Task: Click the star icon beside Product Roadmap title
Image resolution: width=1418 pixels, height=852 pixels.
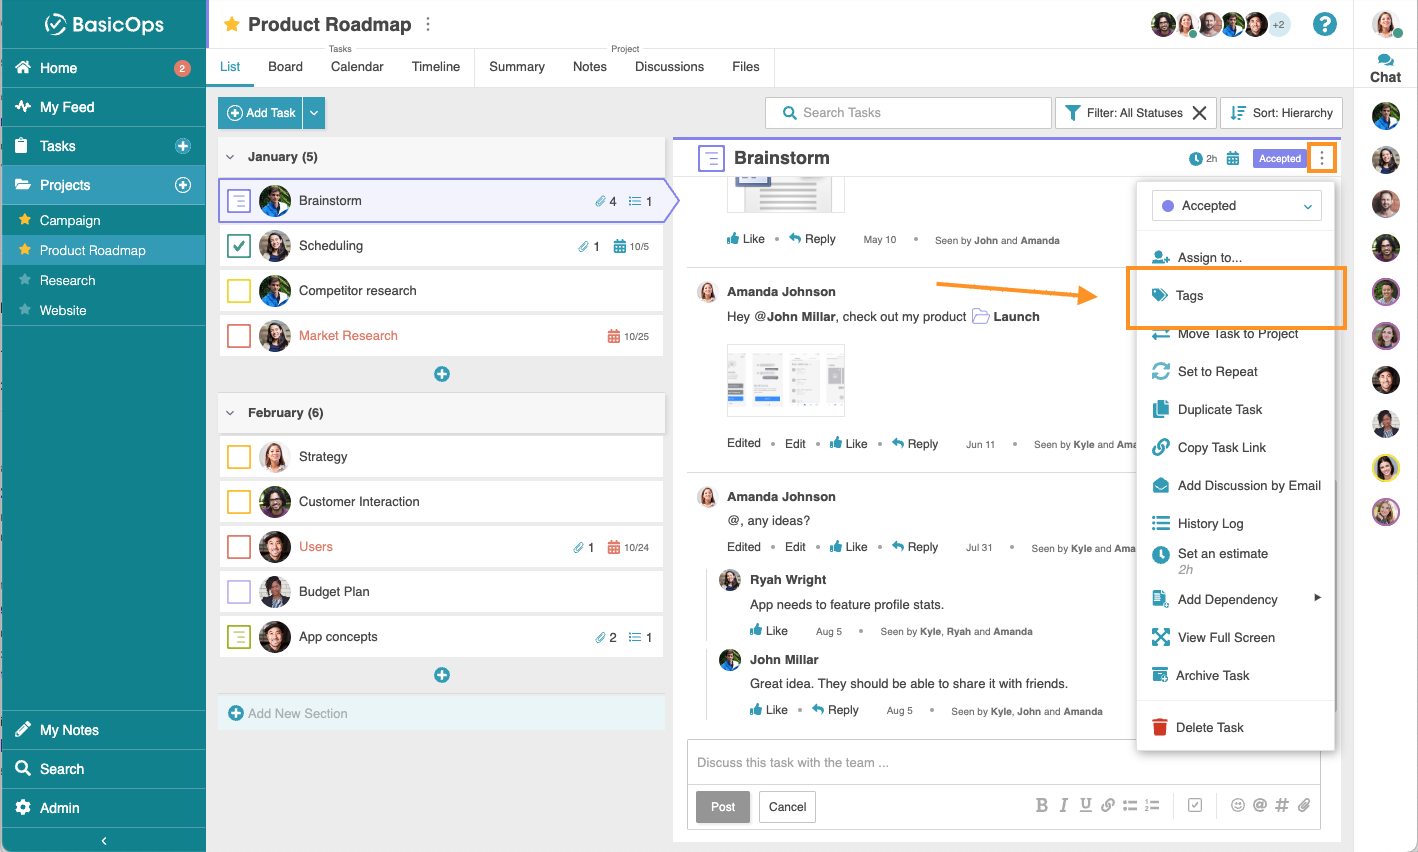Action: pyautogui.click(x=232, y=24)
